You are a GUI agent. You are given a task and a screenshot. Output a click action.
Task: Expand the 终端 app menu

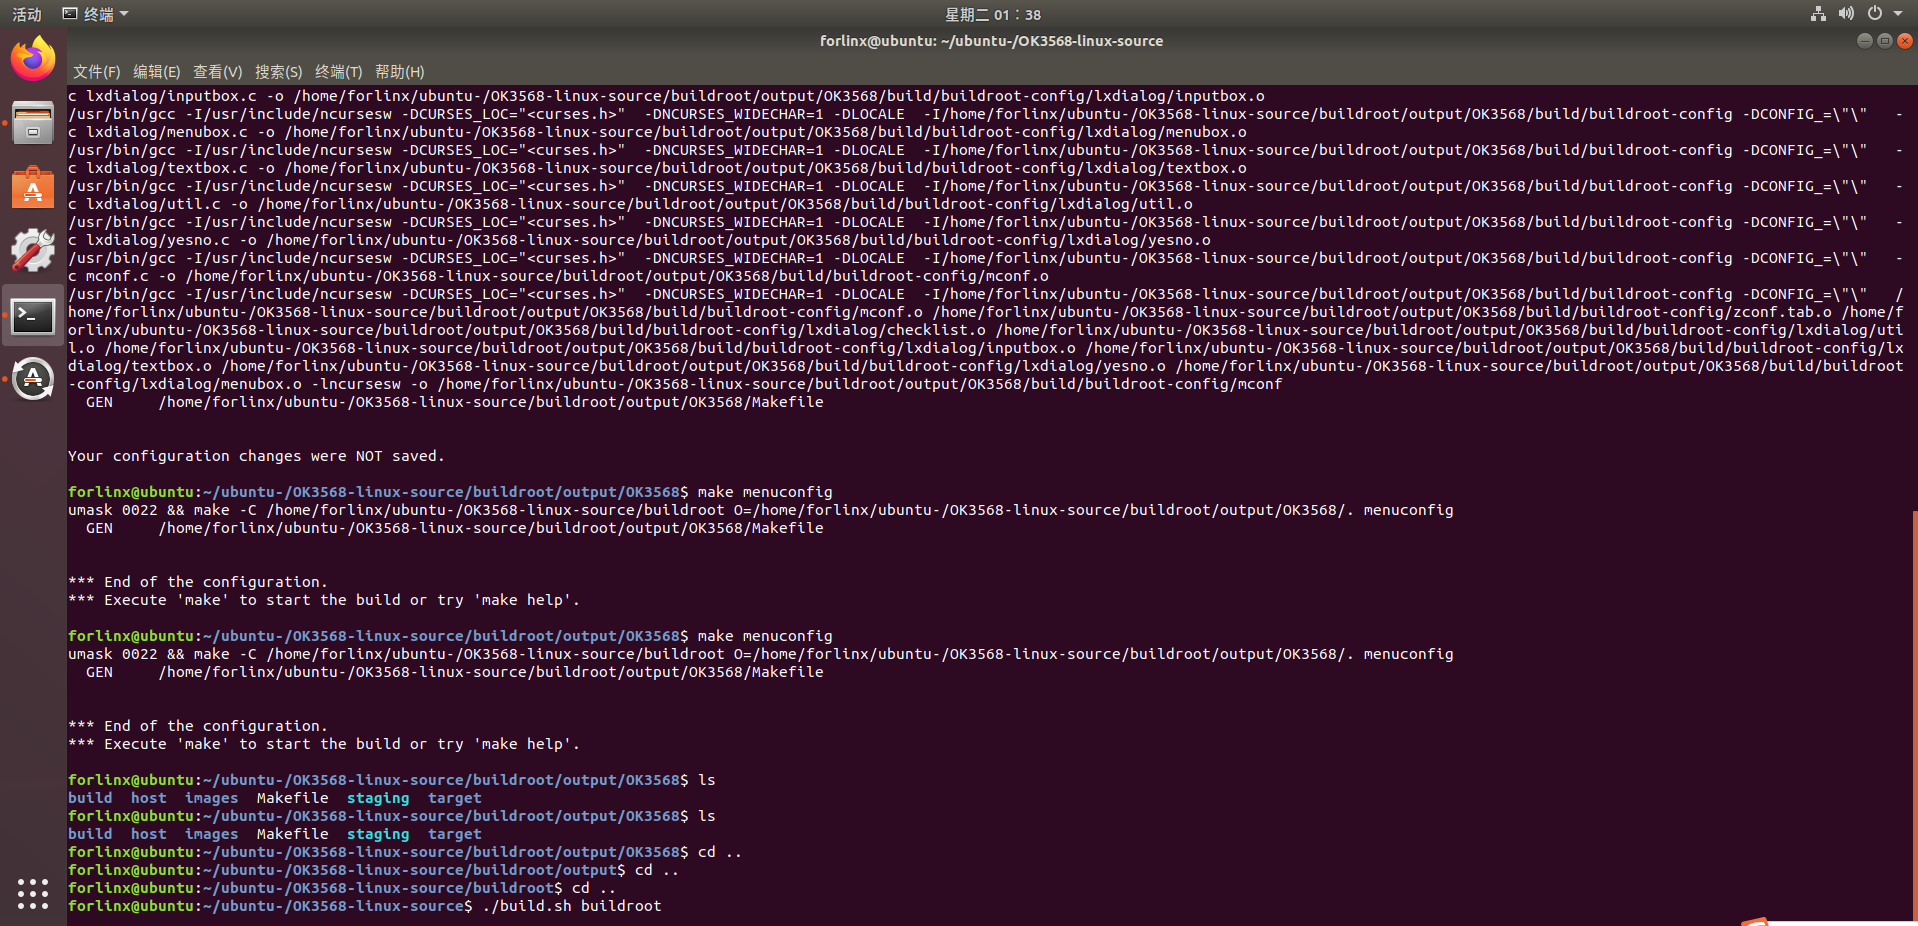[x=96, y=14]
